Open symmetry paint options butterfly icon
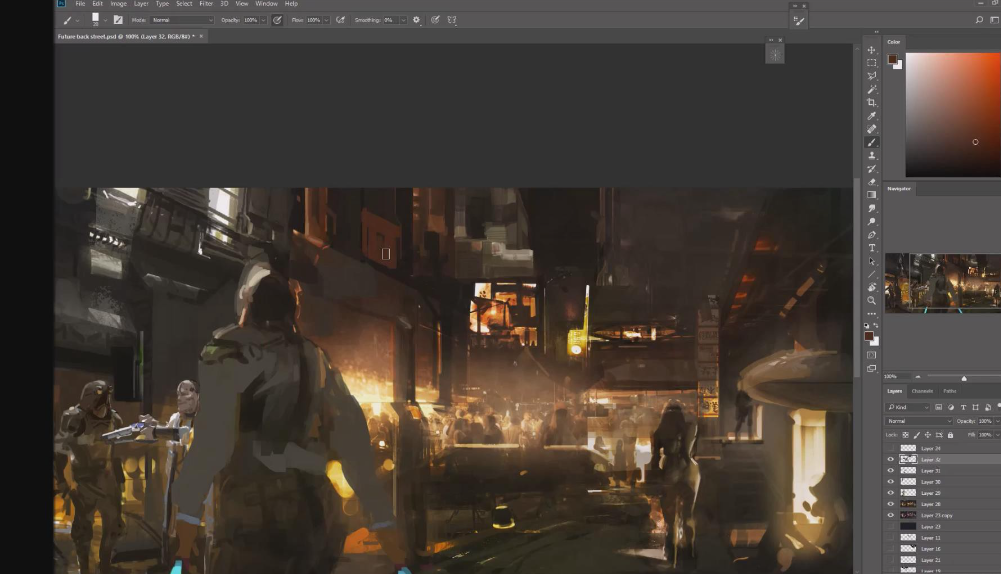 [452, 20]
